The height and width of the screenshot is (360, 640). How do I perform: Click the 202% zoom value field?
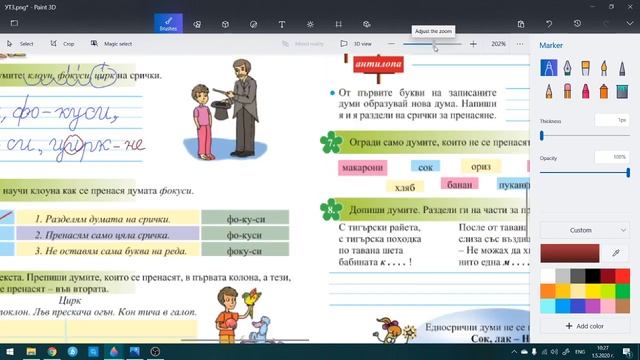498,44
